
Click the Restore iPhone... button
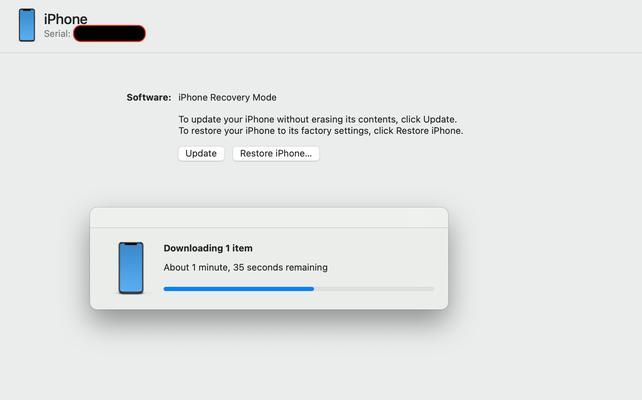[x=276, y=154]
